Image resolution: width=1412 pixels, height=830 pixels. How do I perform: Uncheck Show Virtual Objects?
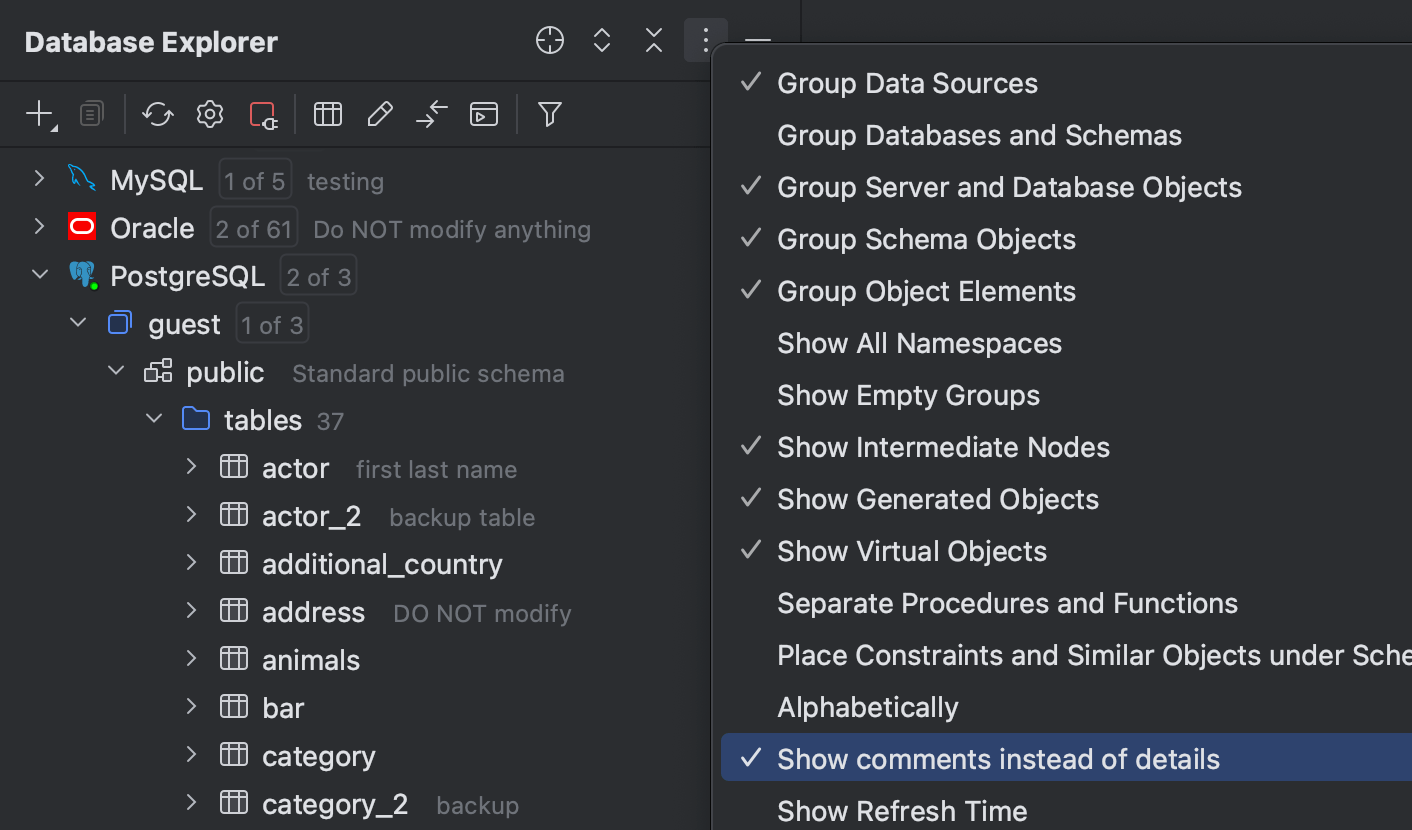911,551
